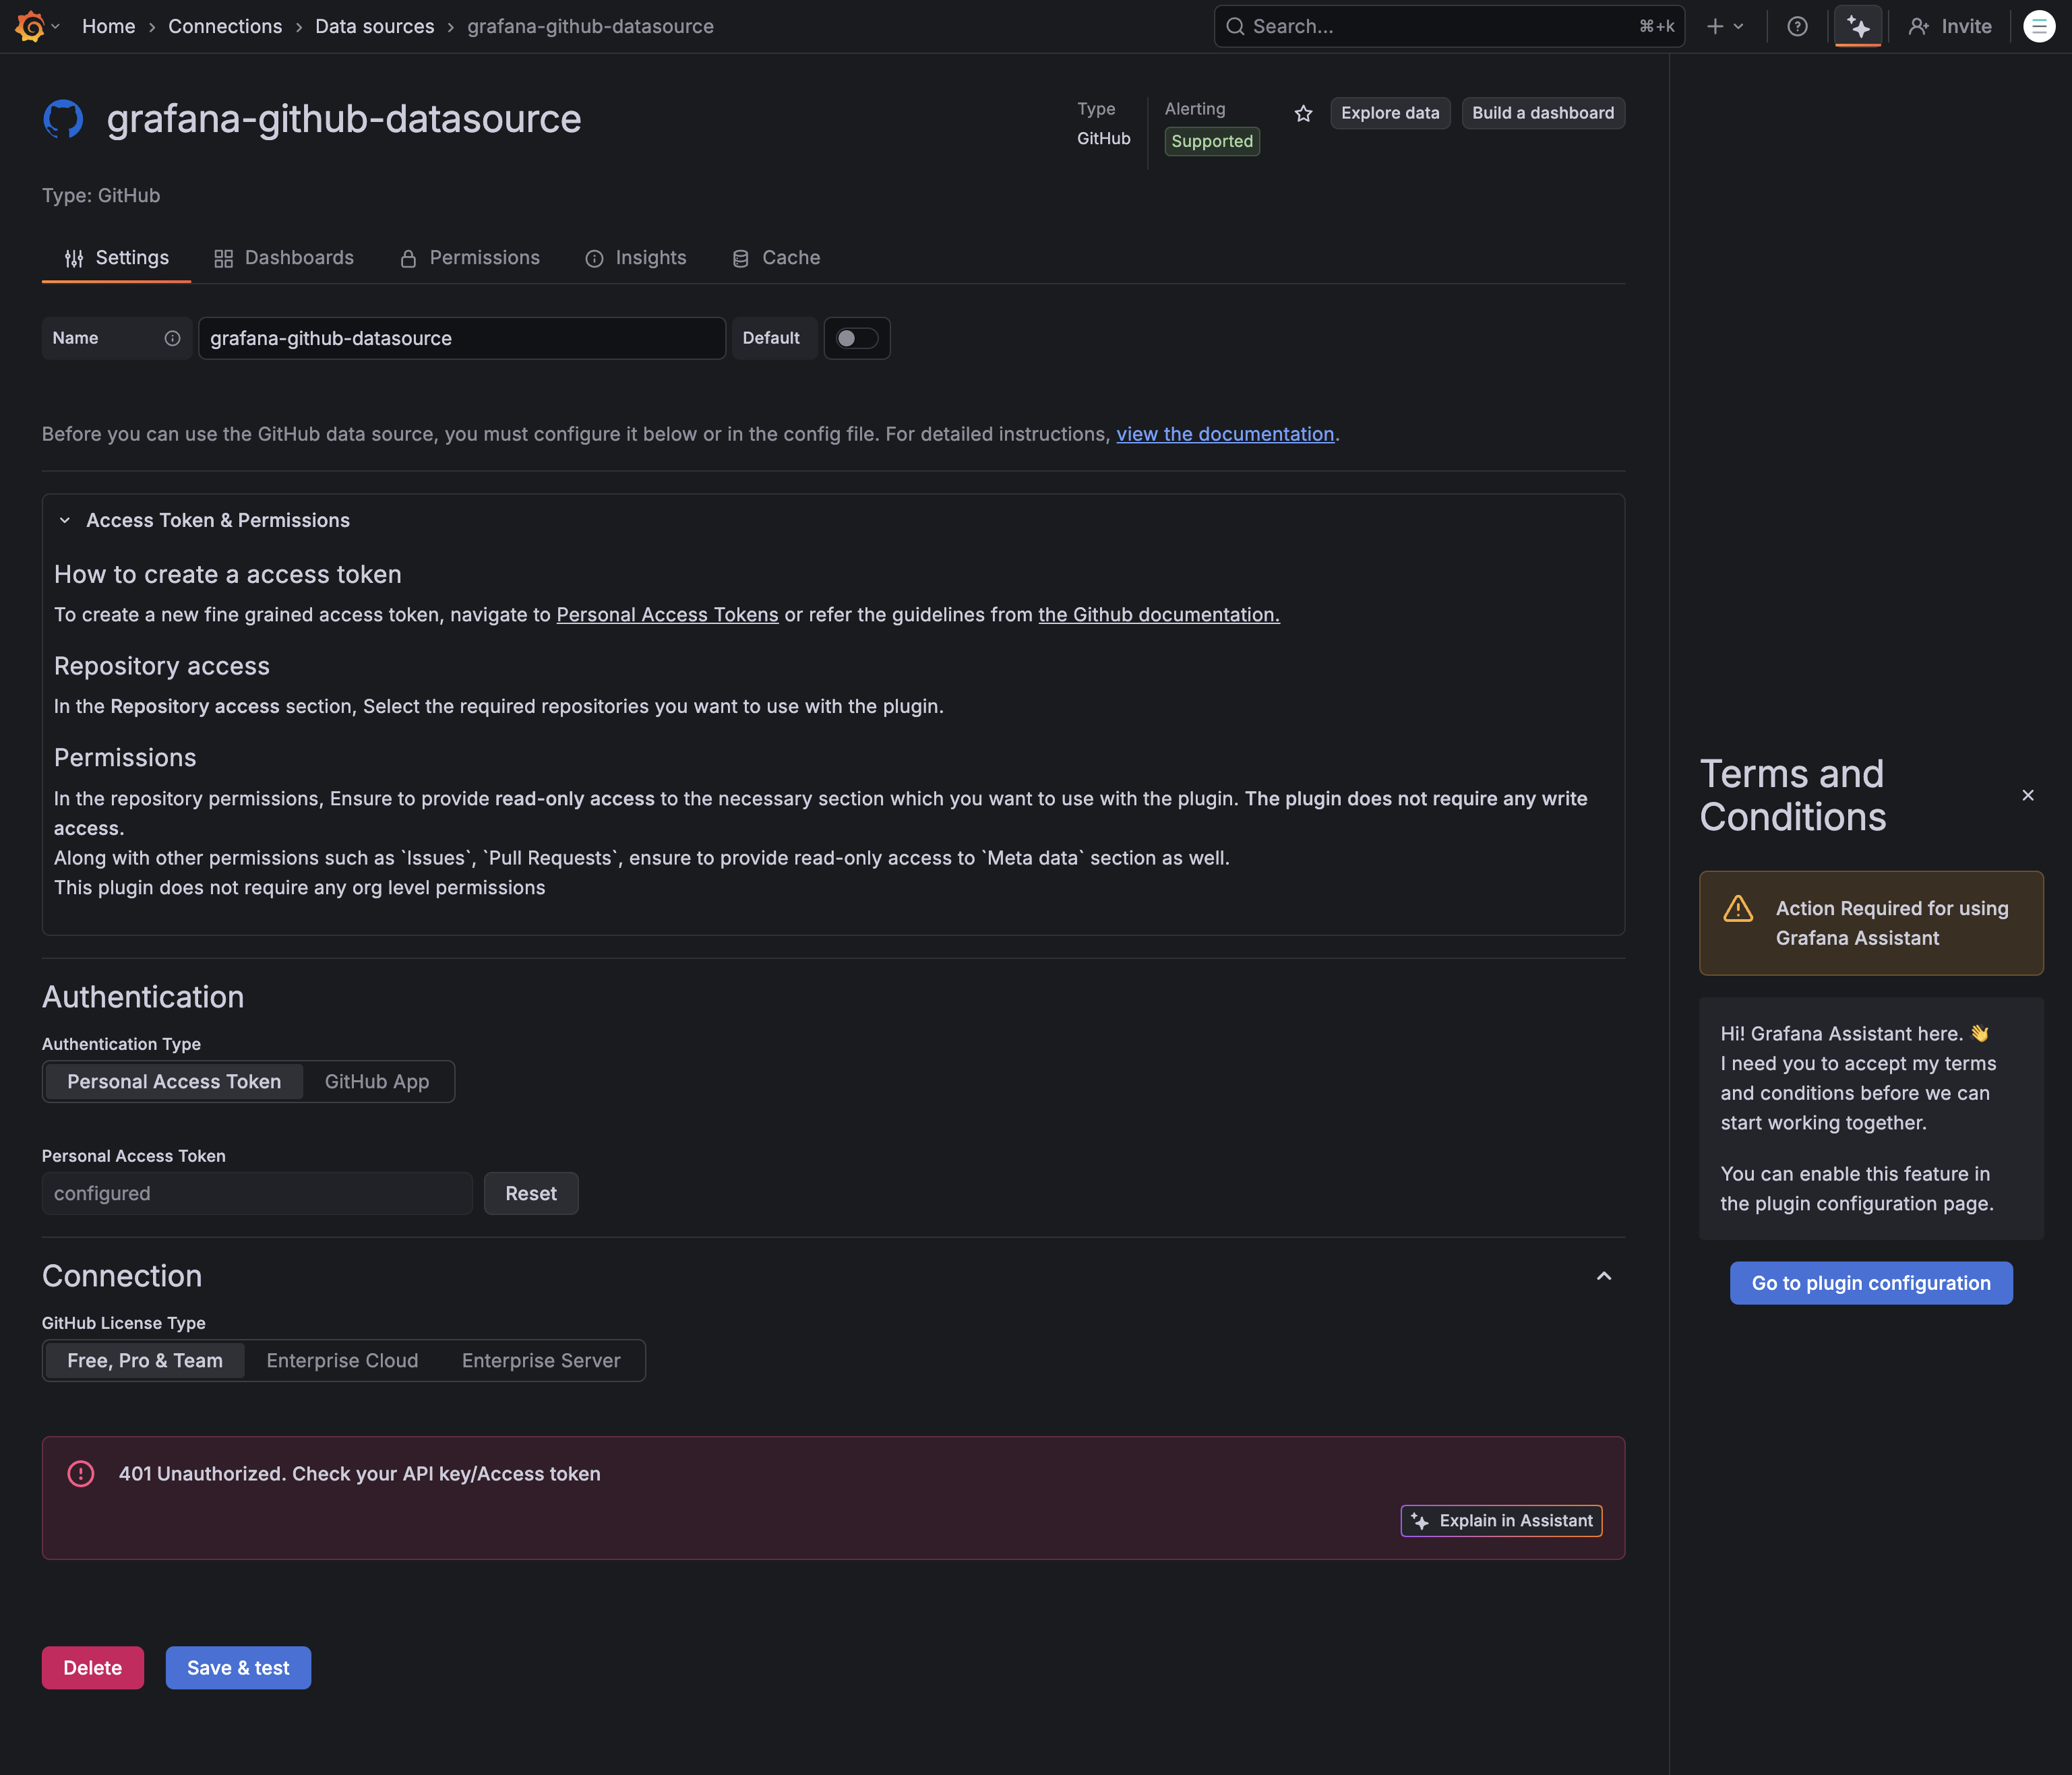
Task: Collapse Access Token & Permissions section
Action: pyautogui.click(x=65, y=520)
